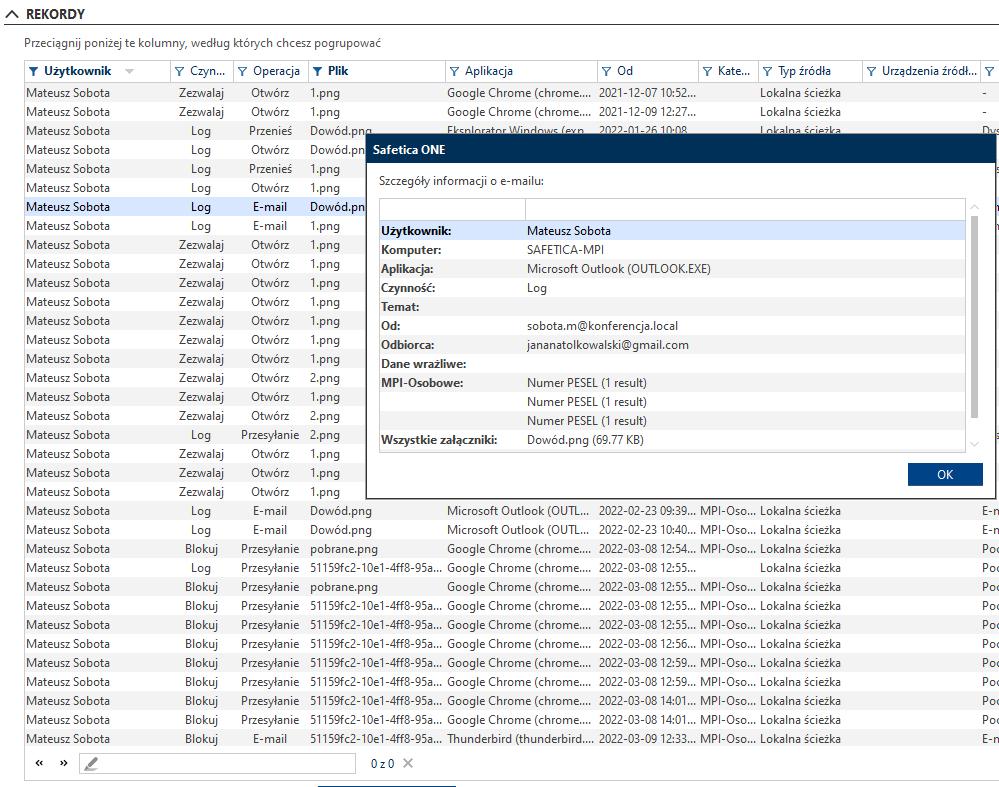Open filter for Typ źródła column
Screen dimensions: 999x787
(767, 72)
